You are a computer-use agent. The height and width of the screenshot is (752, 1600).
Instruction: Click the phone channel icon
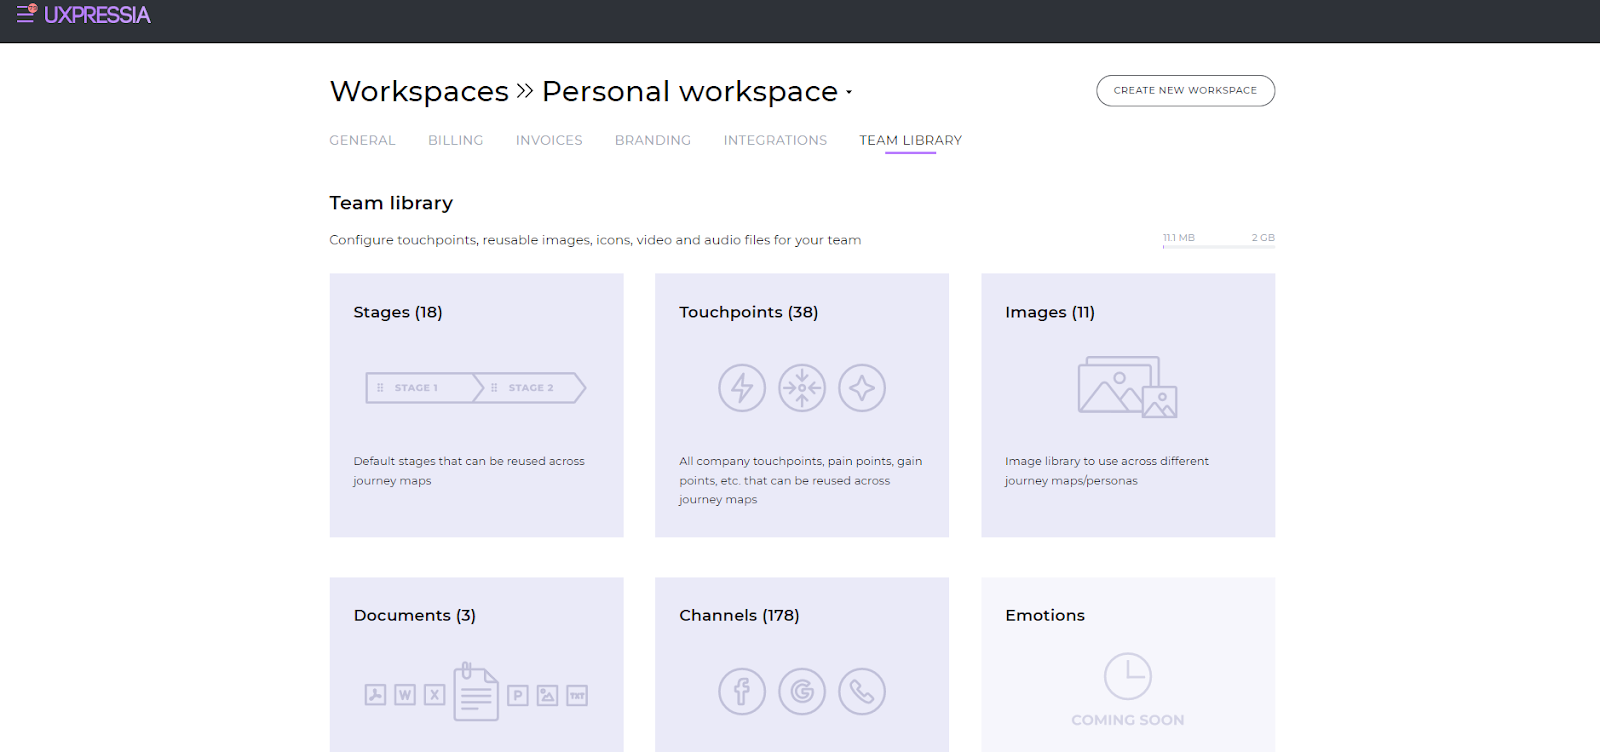point(862,691)
